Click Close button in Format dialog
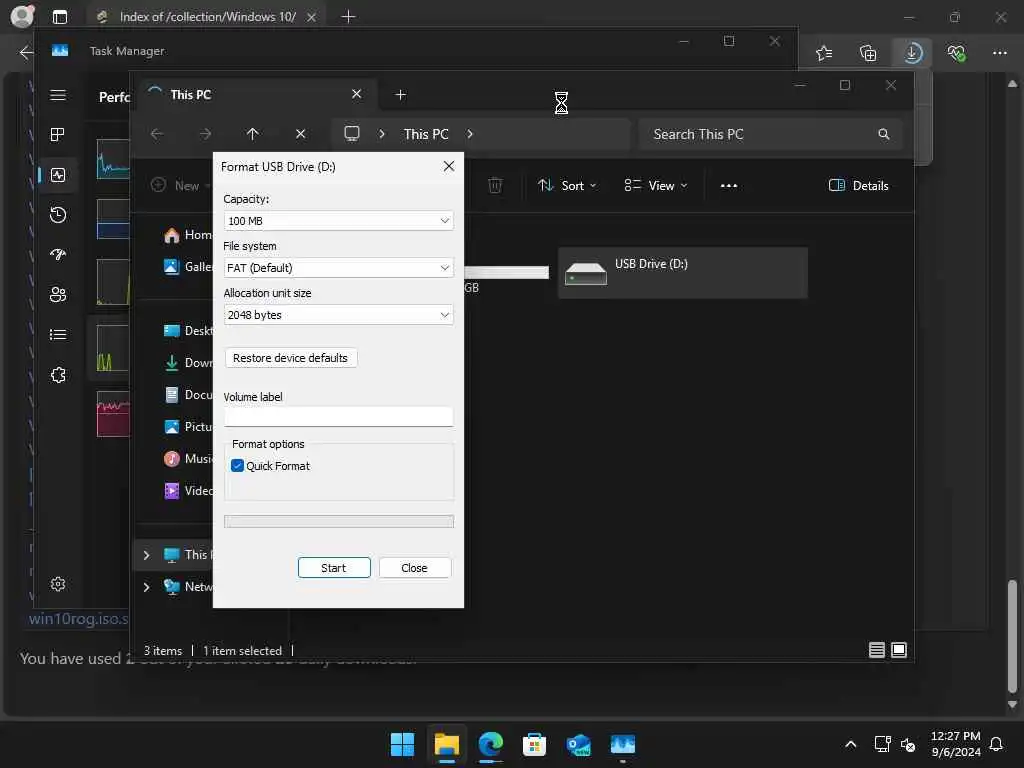Viewport: 1024px width, 768px height. (x=415, y=568)
